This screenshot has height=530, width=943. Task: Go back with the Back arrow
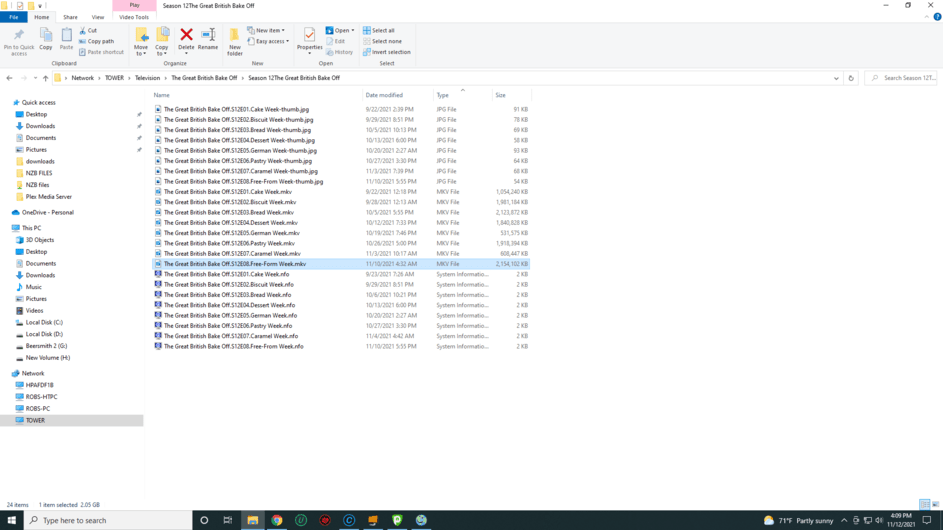coord(10,78)
